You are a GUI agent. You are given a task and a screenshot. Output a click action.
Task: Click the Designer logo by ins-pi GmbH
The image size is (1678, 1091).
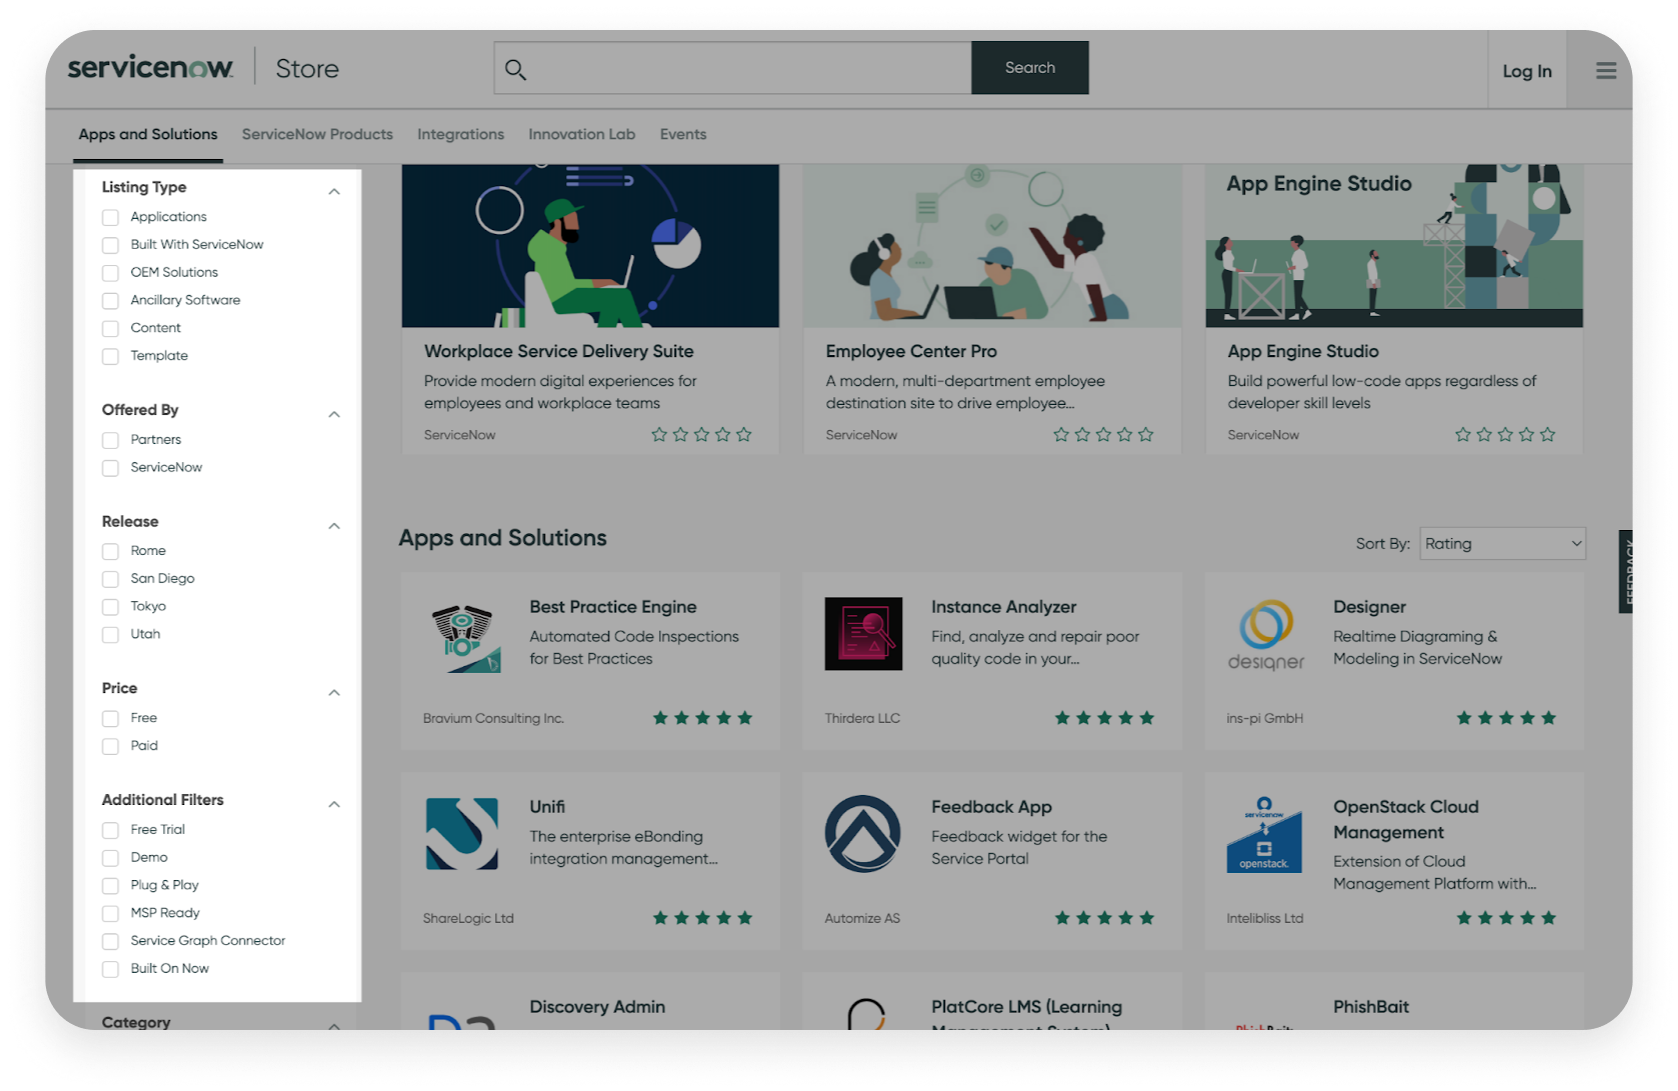[1266, 632]
